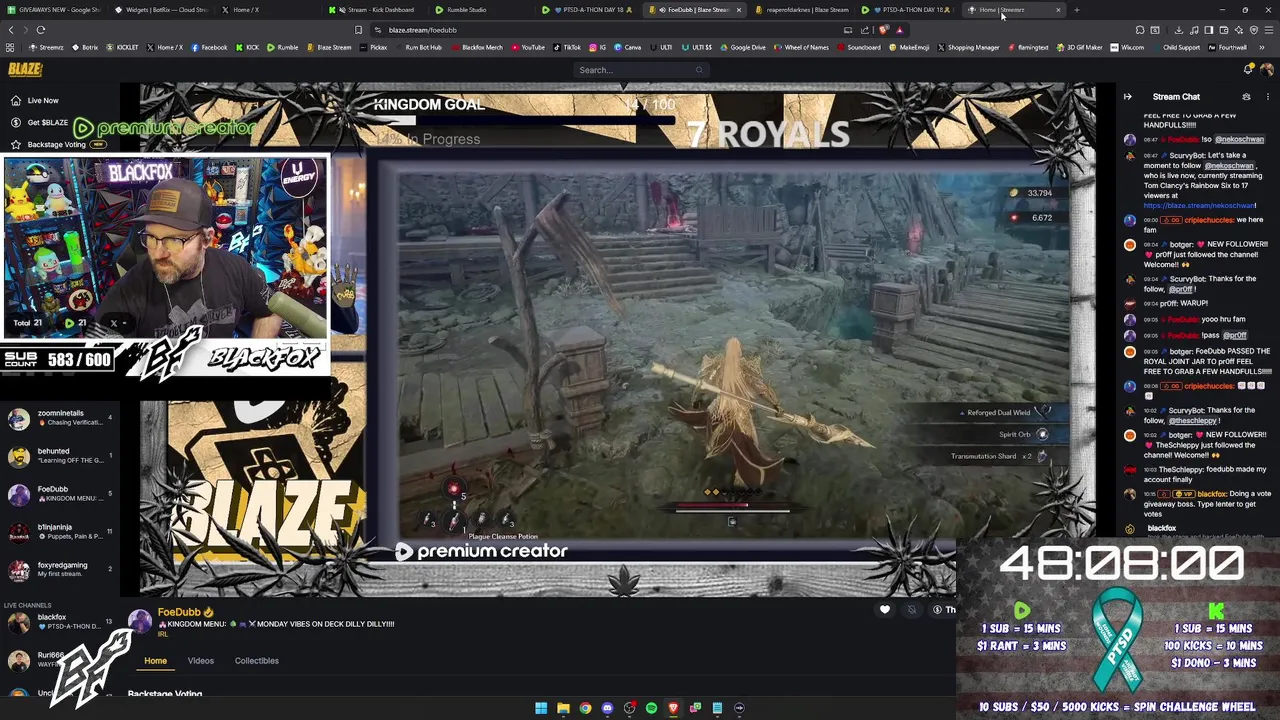Open KICKLET bookmark

122,47
